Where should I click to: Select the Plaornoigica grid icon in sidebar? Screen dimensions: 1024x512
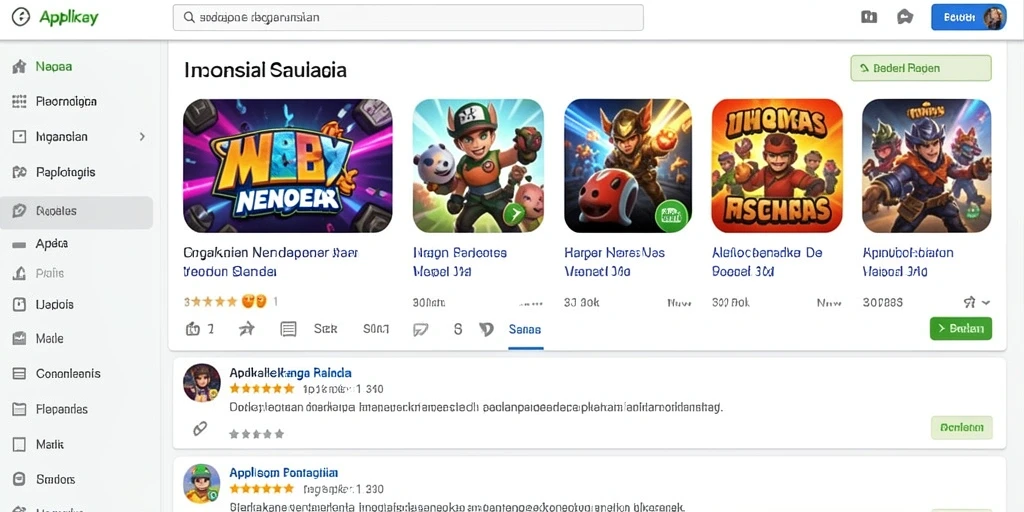point(19,101)
